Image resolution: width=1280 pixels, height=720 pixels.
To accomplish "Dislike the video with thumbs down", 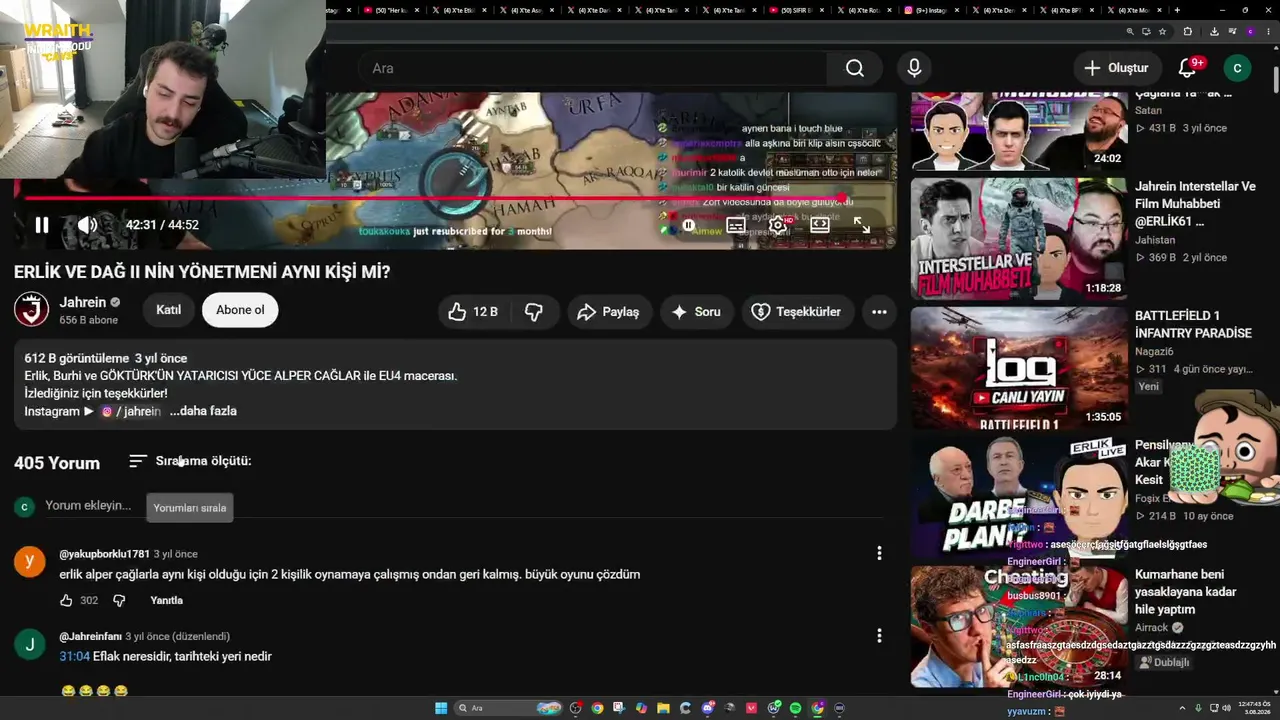I will (x=534, y=312).
